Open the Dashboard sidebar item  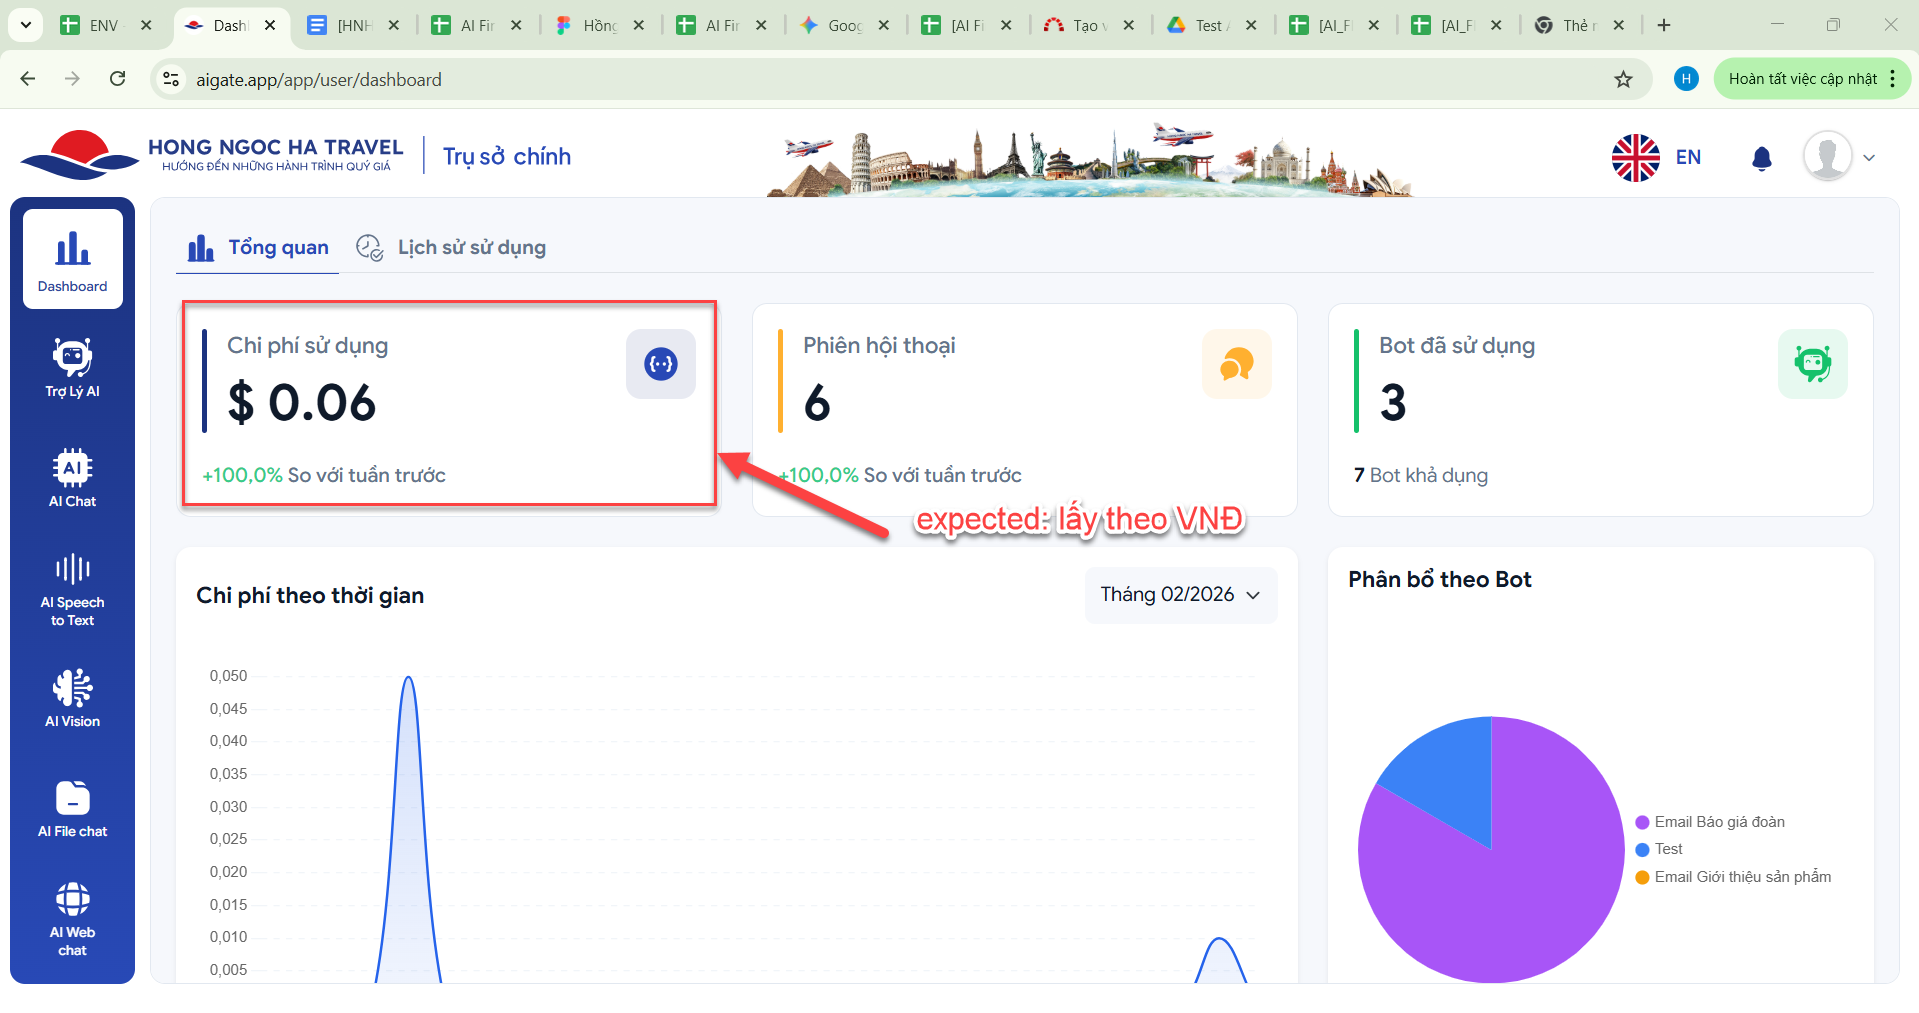72,259
